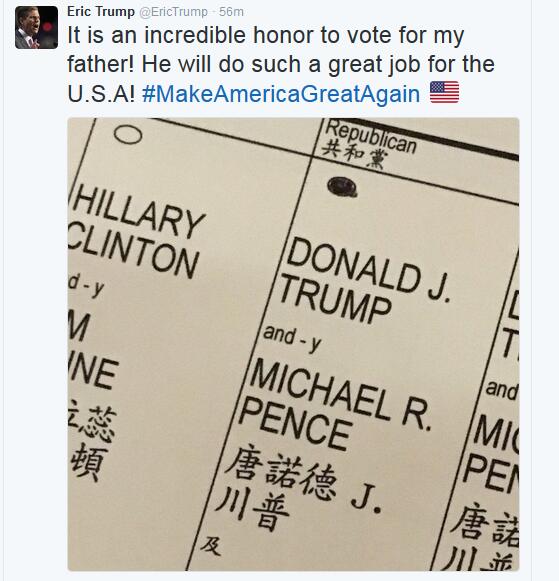The height and width of the screenshot is (581, 559).
Task: Select the empty oval above Hillary Clinton
Action: tap(128, 134)
